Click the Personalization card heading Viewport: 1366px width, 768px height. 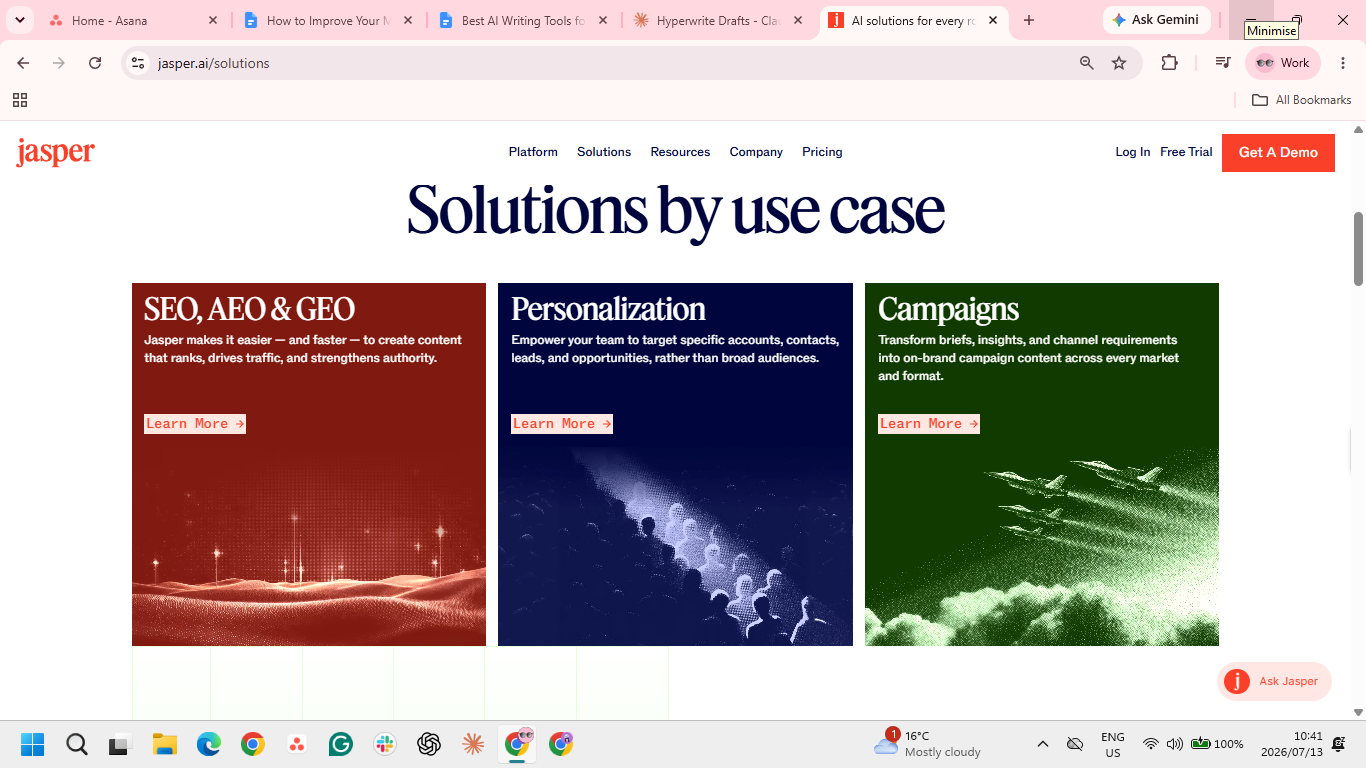click(x=608, y=309)
